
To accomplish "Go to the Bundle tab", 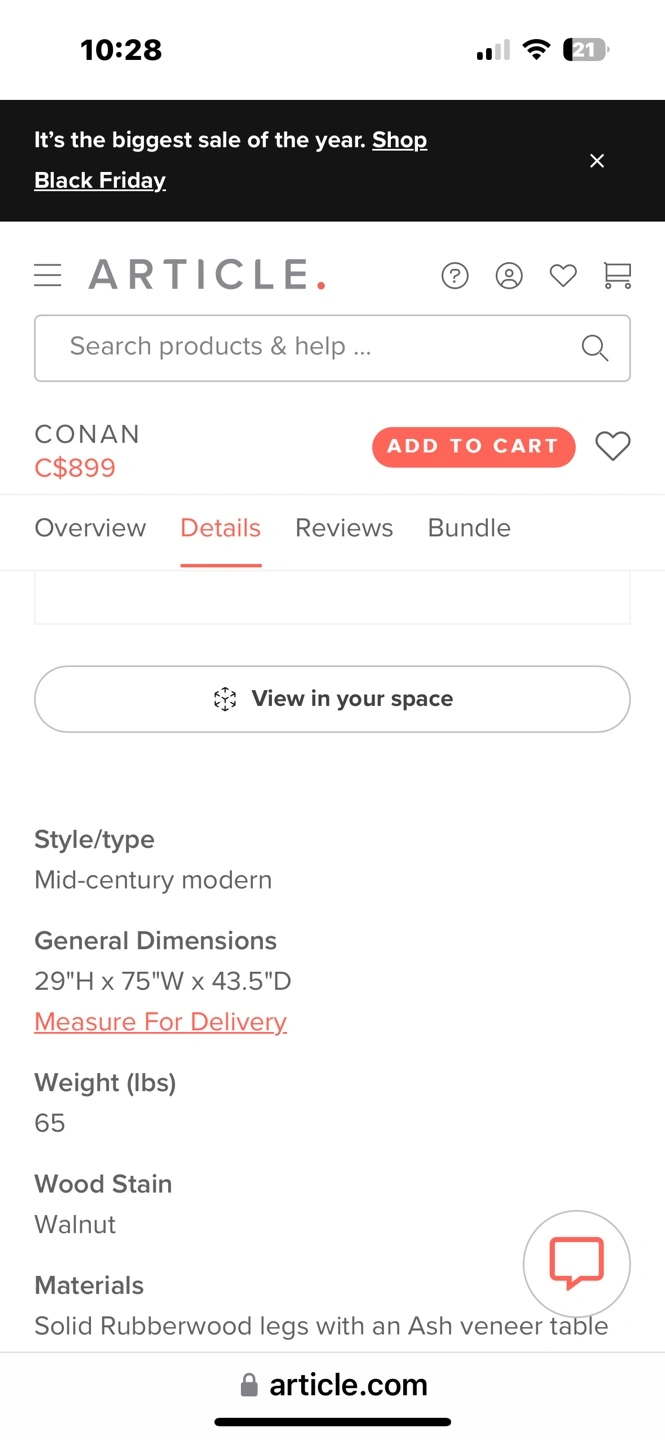I will coord(469,528).
